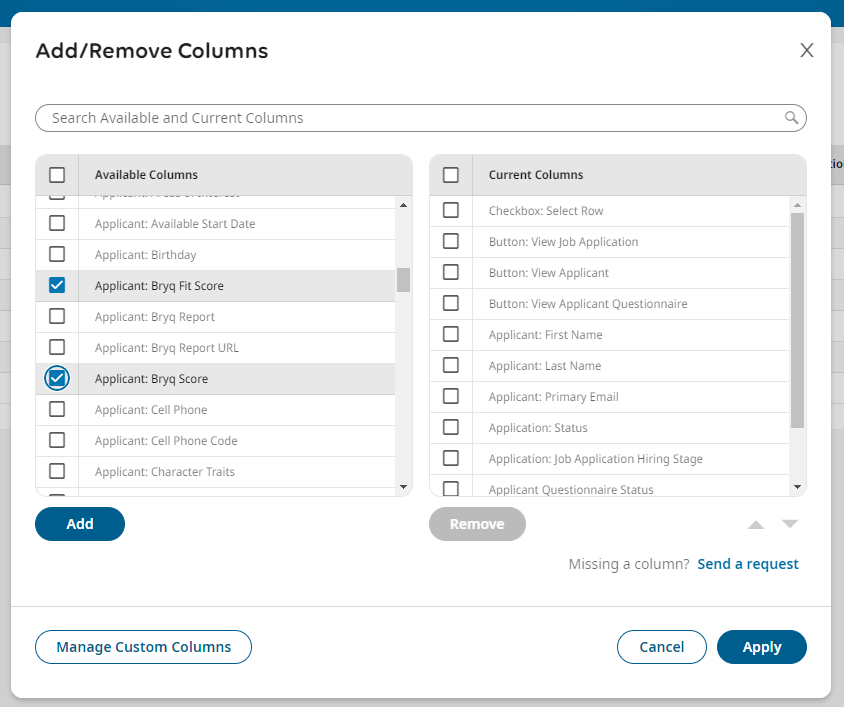This screenshot has width=844, height=707.
Task: Select all Available Columns header checkbox
Action: (x=57, y=175)
